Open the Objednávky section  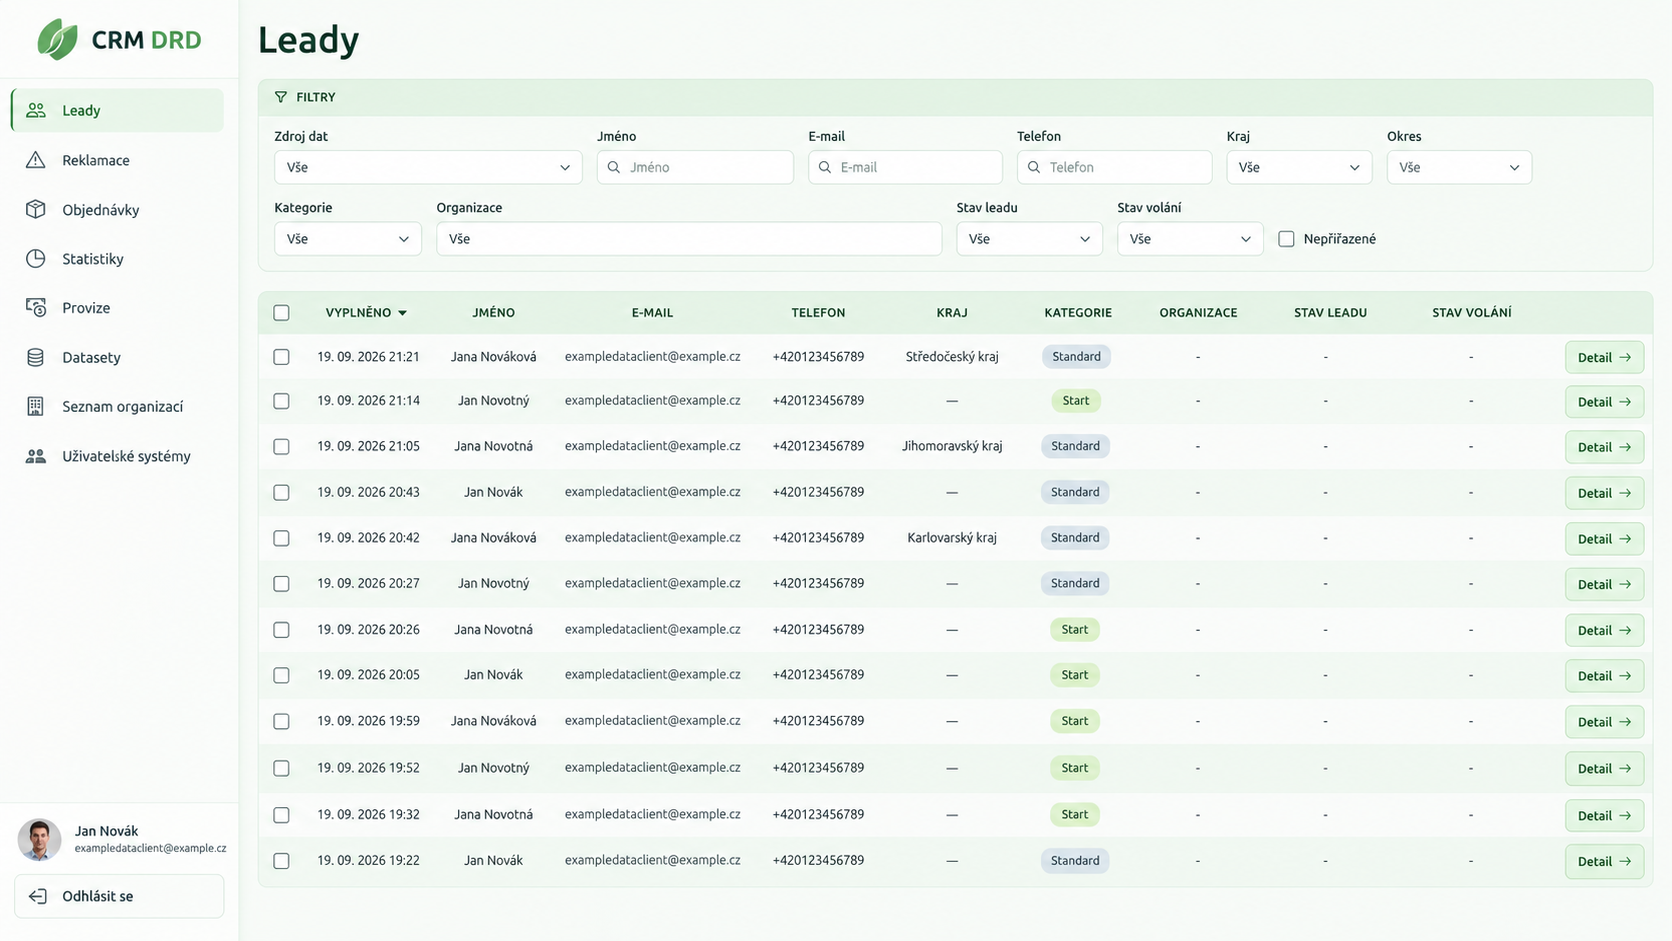click(x=117, y=209)
